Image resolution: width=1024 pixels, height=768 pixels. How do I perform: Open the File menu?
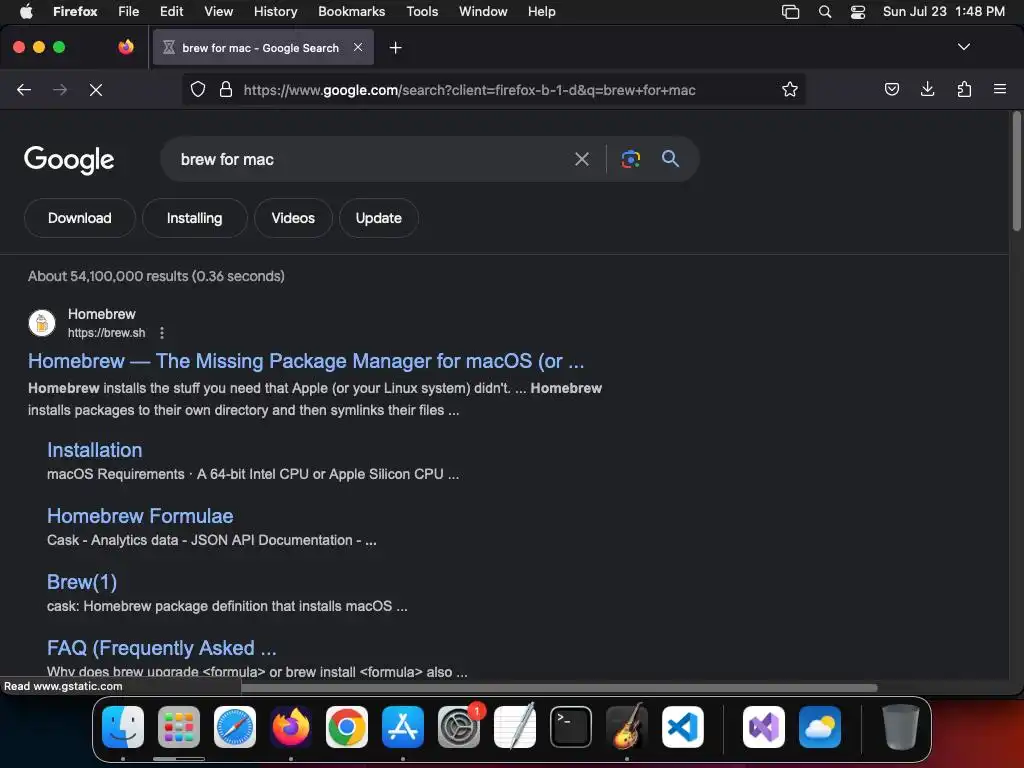click(x=129, y=11)
